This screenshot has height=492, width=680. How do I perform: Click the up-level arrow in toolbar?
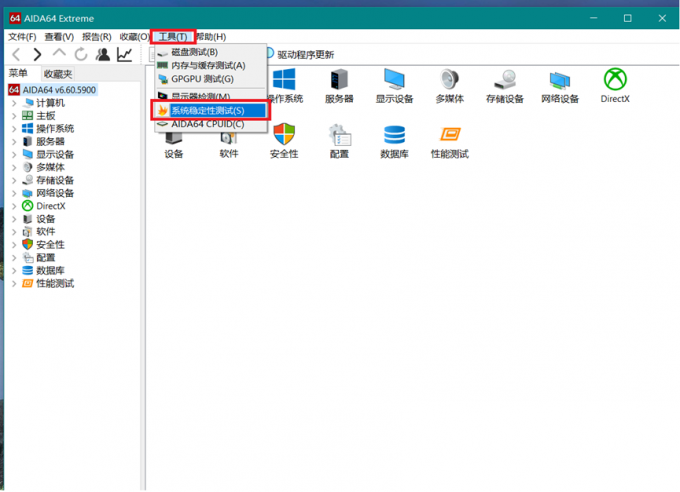[x=59, y=53]
